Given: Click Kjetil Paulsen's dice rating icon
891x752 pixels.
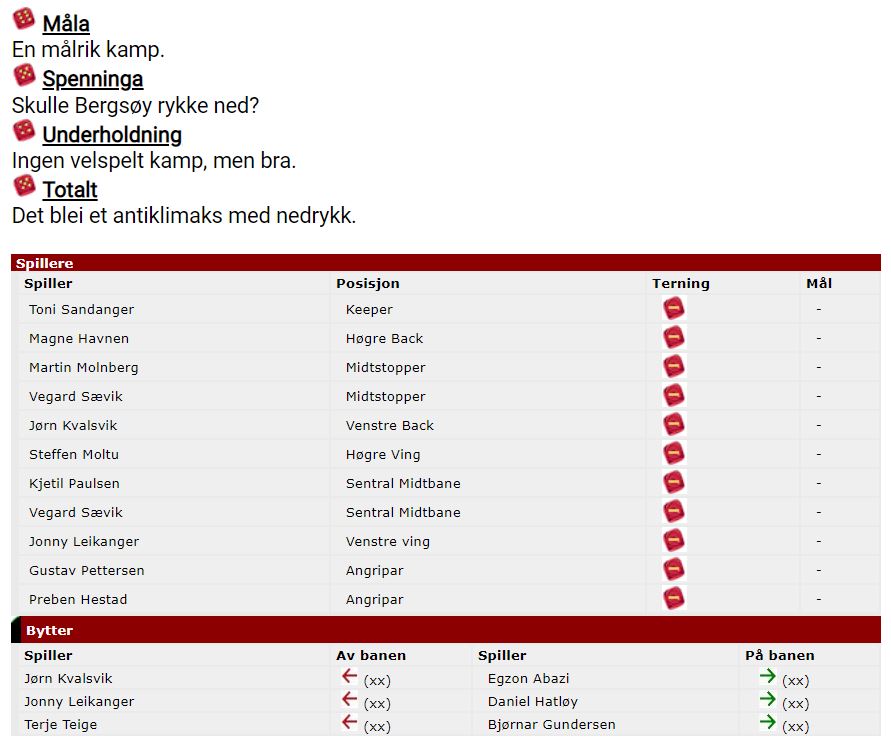Looking at the screenshot, I should click(674, 483).
